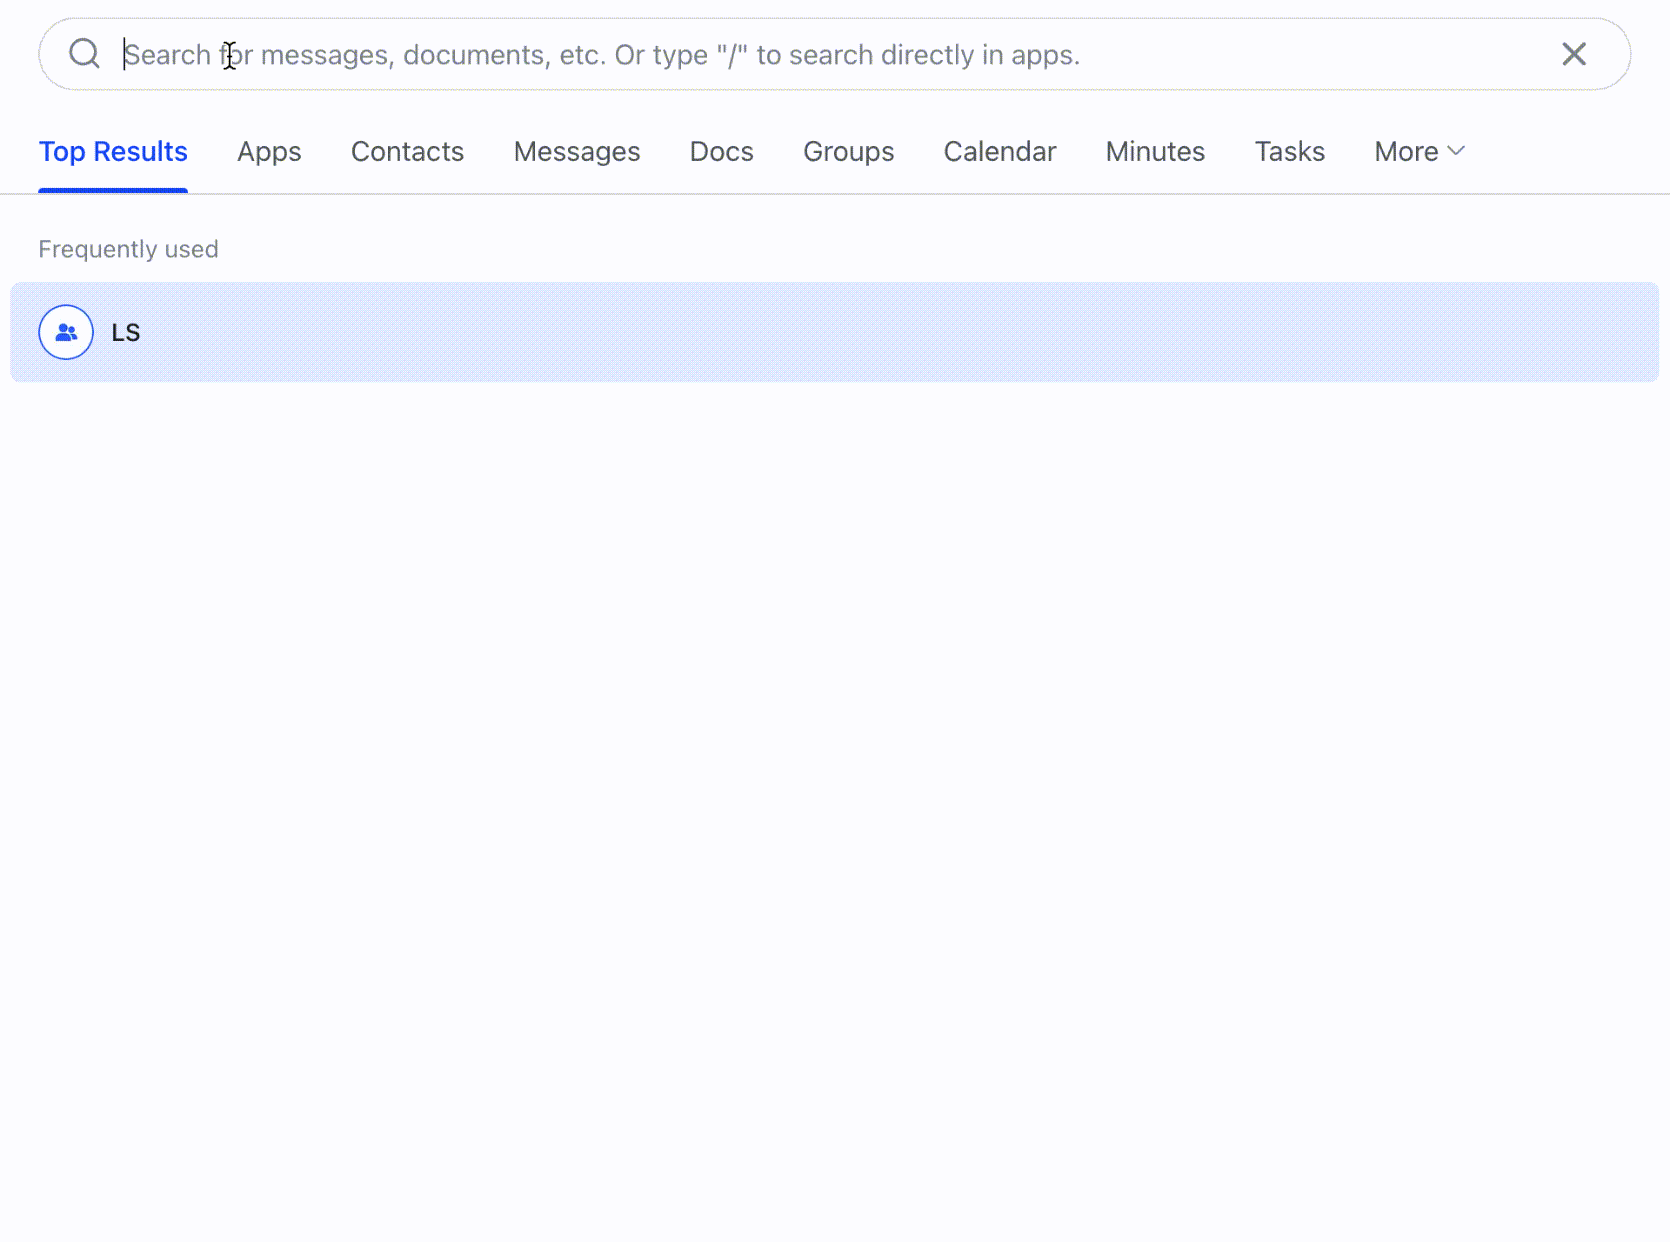Select the Top Results tab
This screenshot has width=1670, height=1242.
coord(112,151)
